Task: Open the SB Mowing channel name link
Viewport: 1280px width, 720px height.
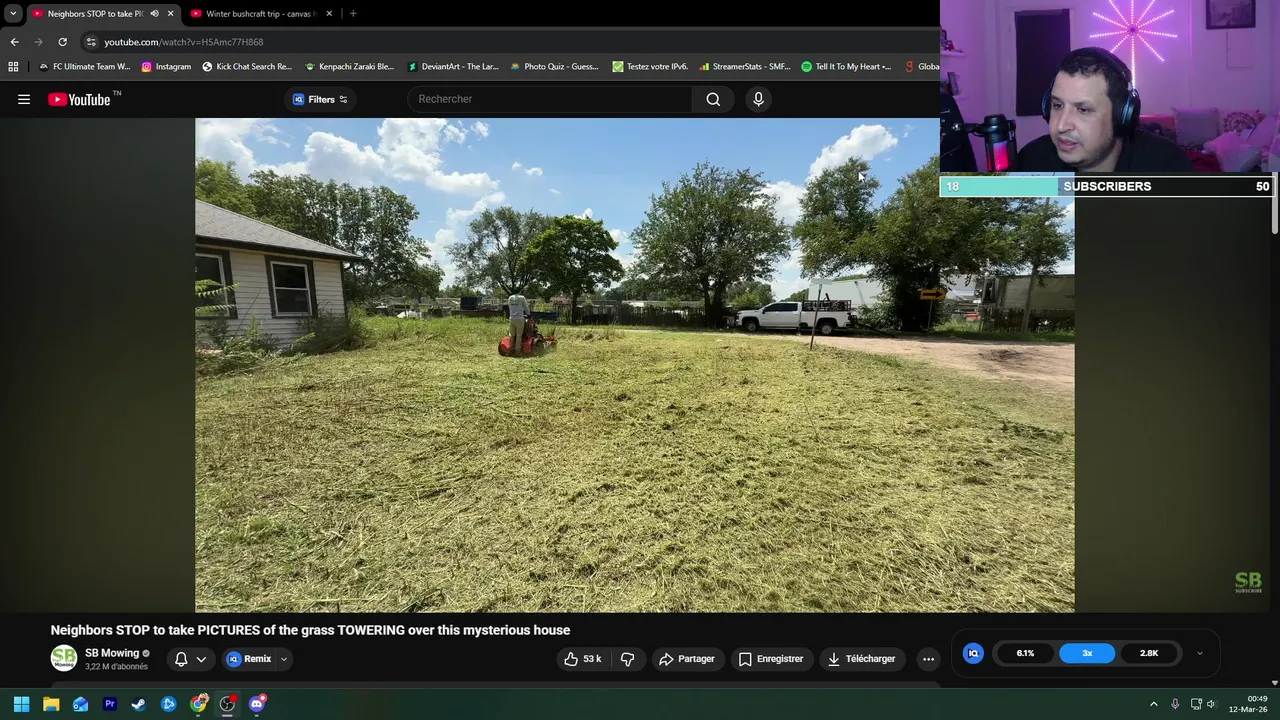Action: click(x=112, y=653)
